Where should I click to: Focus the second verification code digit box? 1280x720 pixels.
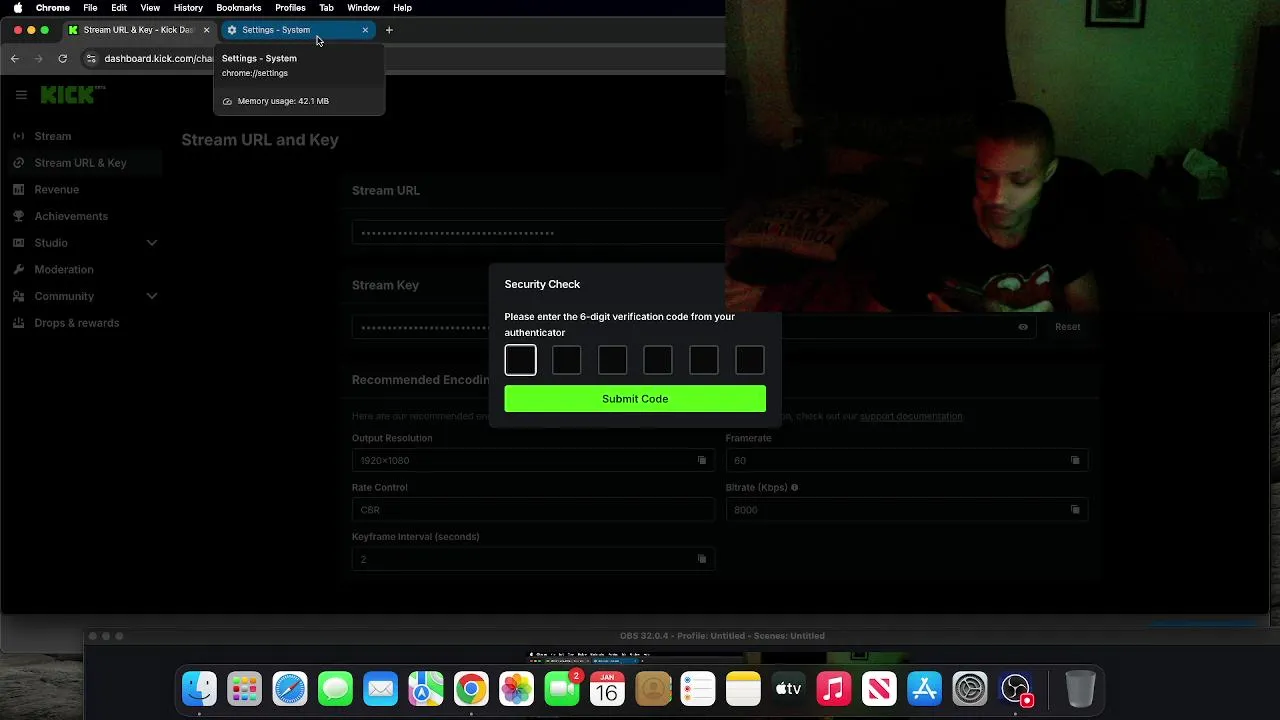pyautogui.click(x=566, y=360)
